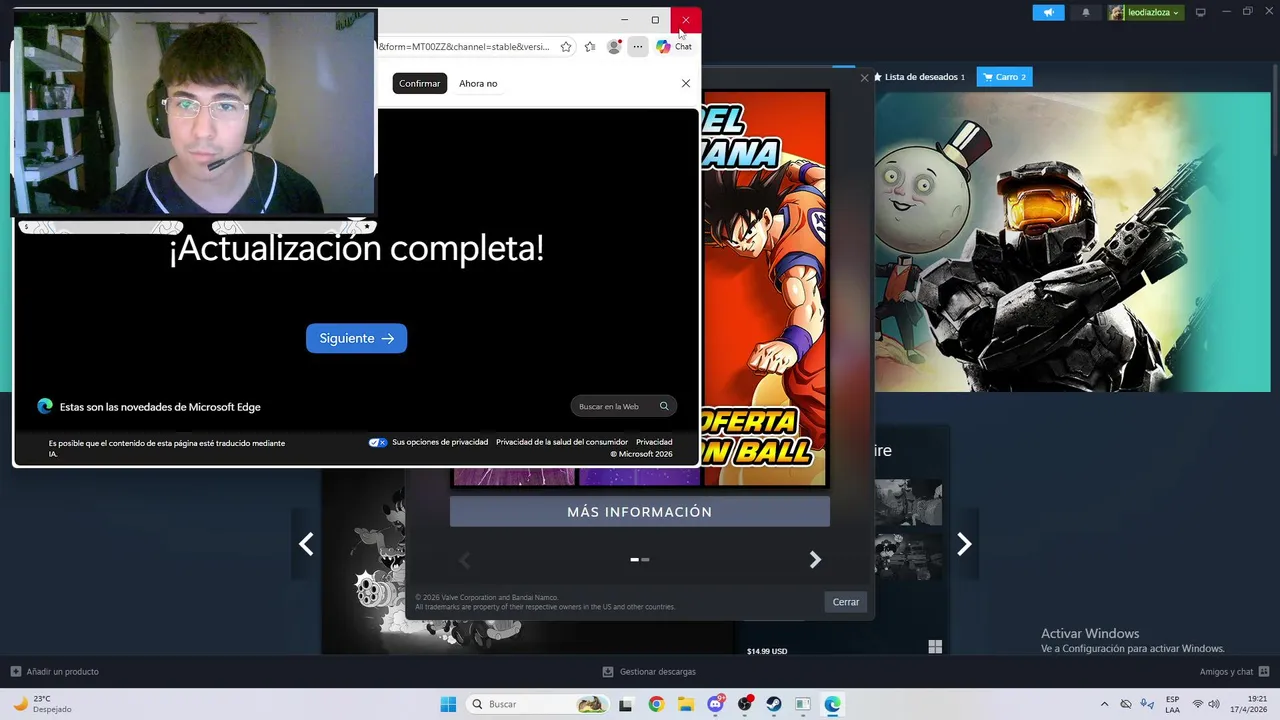The height and width of the screenshot is (720, 1280).
Task: Show previous Steam store carousel item
Action: (x=306, y=544)
